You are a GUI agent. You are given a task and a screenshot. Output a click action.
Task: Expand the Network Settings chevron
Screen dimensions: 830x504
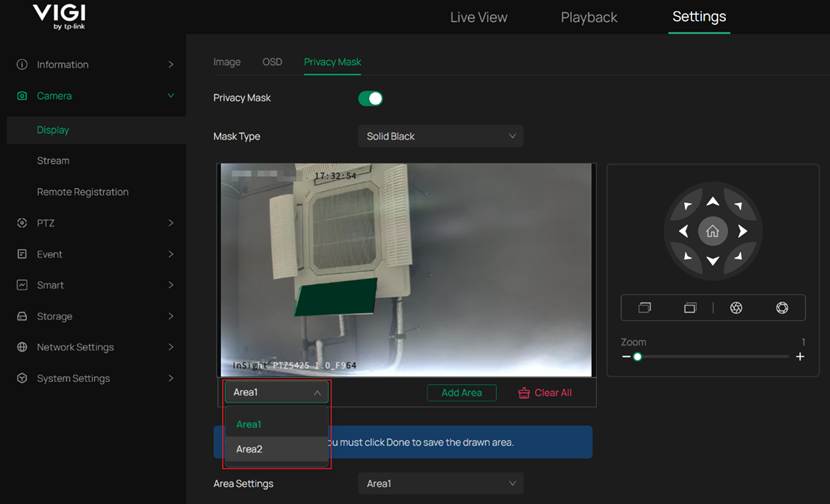(x=171, y=347)
